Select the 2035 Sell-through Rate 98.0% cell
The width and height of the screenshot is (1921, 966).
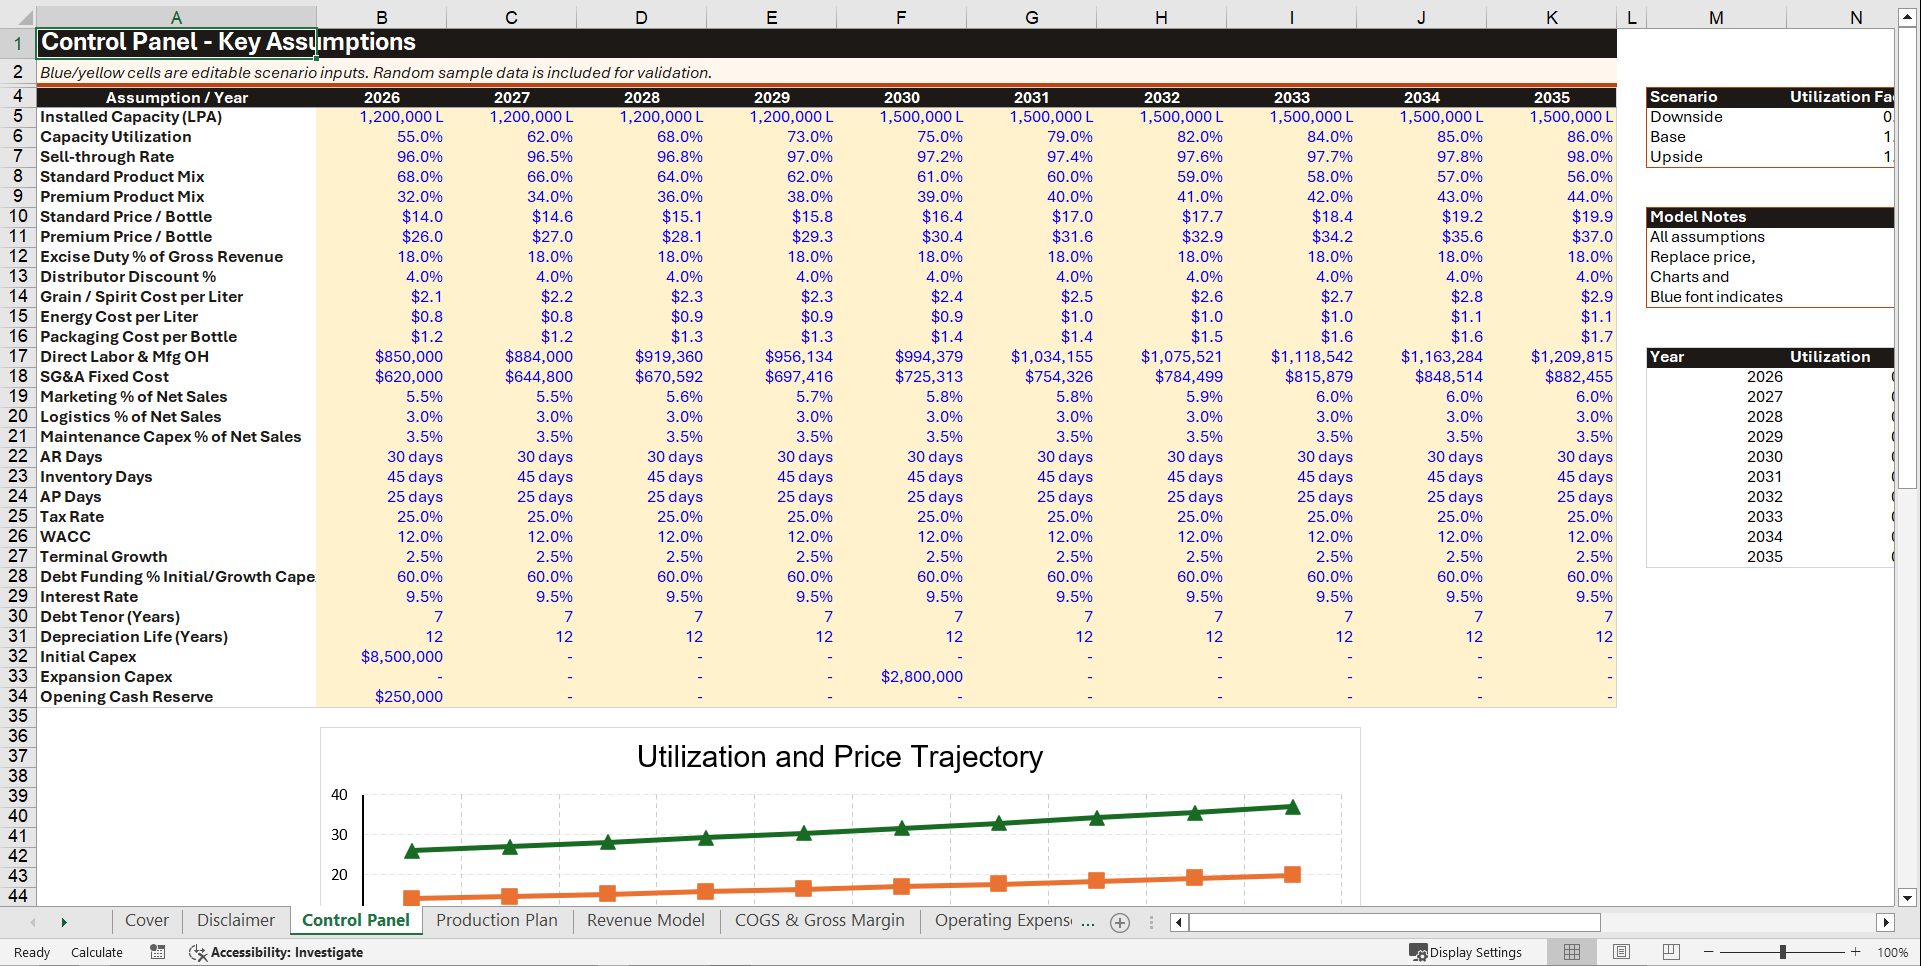tap(1551, 157)
